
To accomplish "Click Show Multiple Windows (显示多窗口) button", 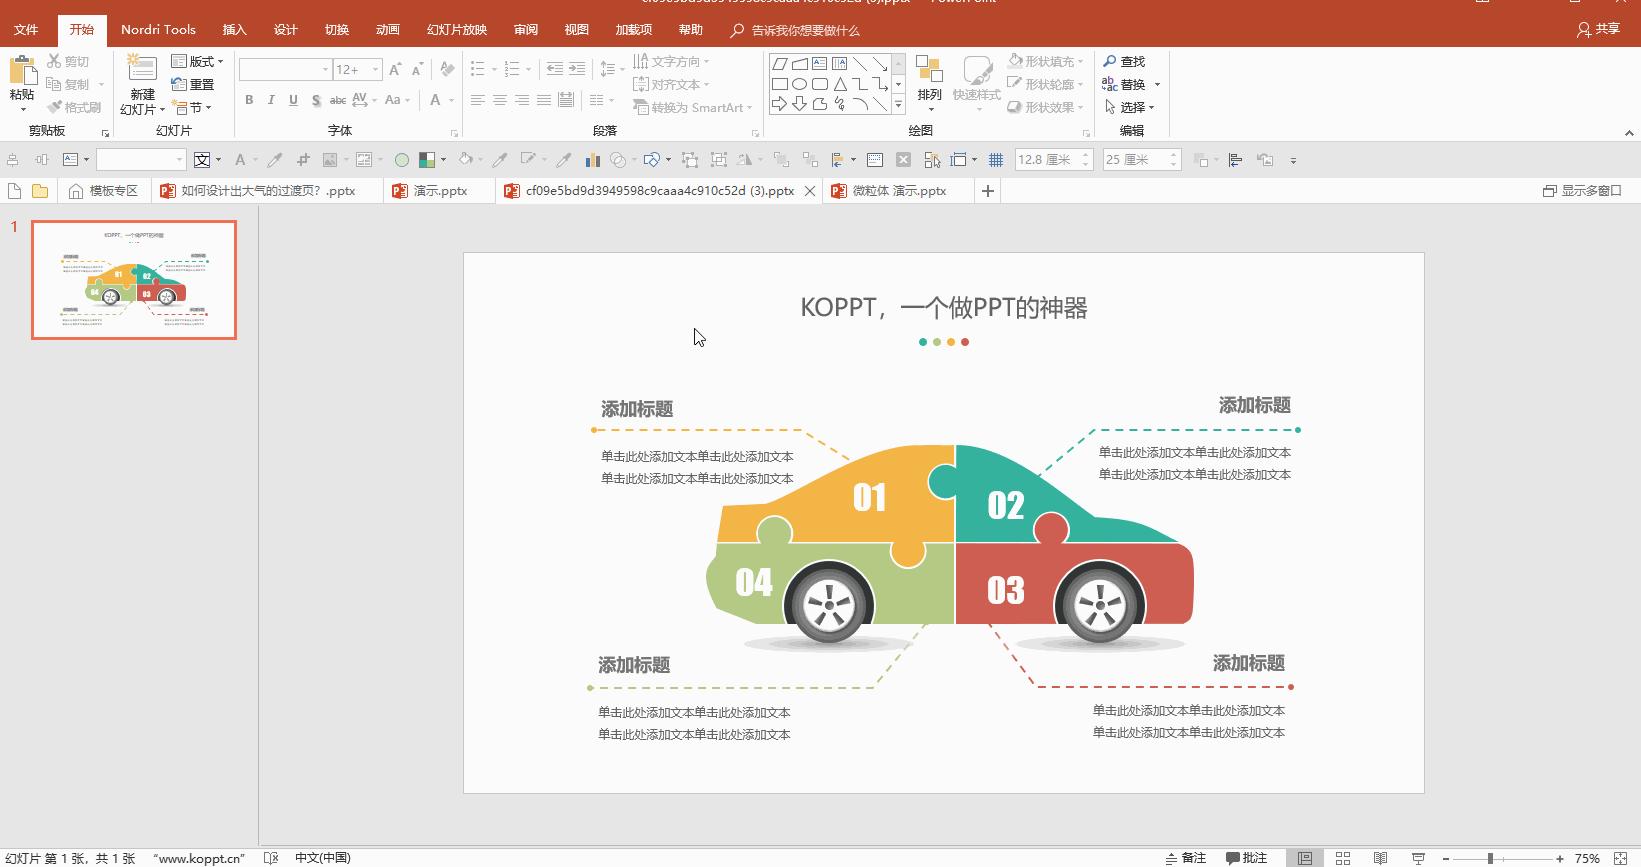I will pos(1582,191).
